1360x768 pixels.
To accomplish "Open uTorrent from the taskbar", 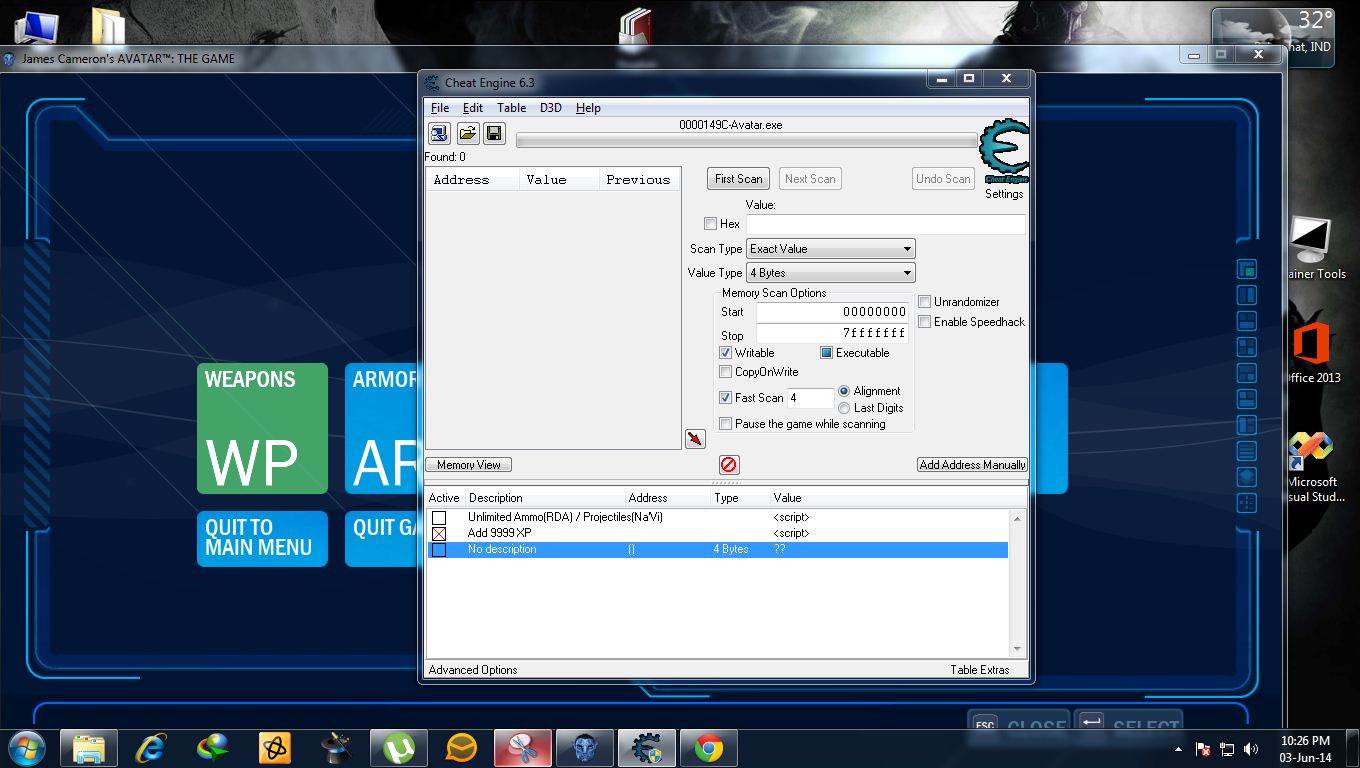I will (400, 747).
